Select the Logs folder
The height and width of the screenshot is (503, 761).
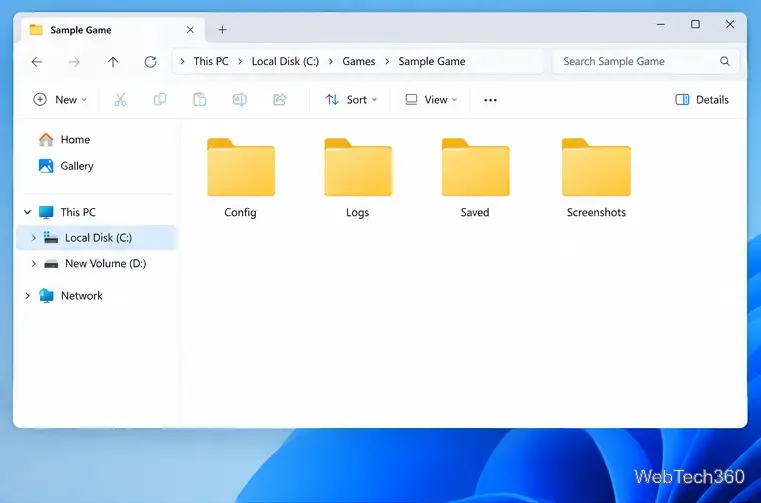[x=358, y=178]
